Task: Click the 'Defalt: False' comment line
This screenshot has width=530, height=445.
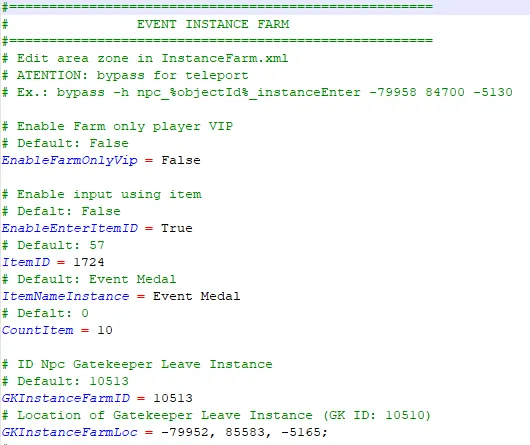Action: 61,211
